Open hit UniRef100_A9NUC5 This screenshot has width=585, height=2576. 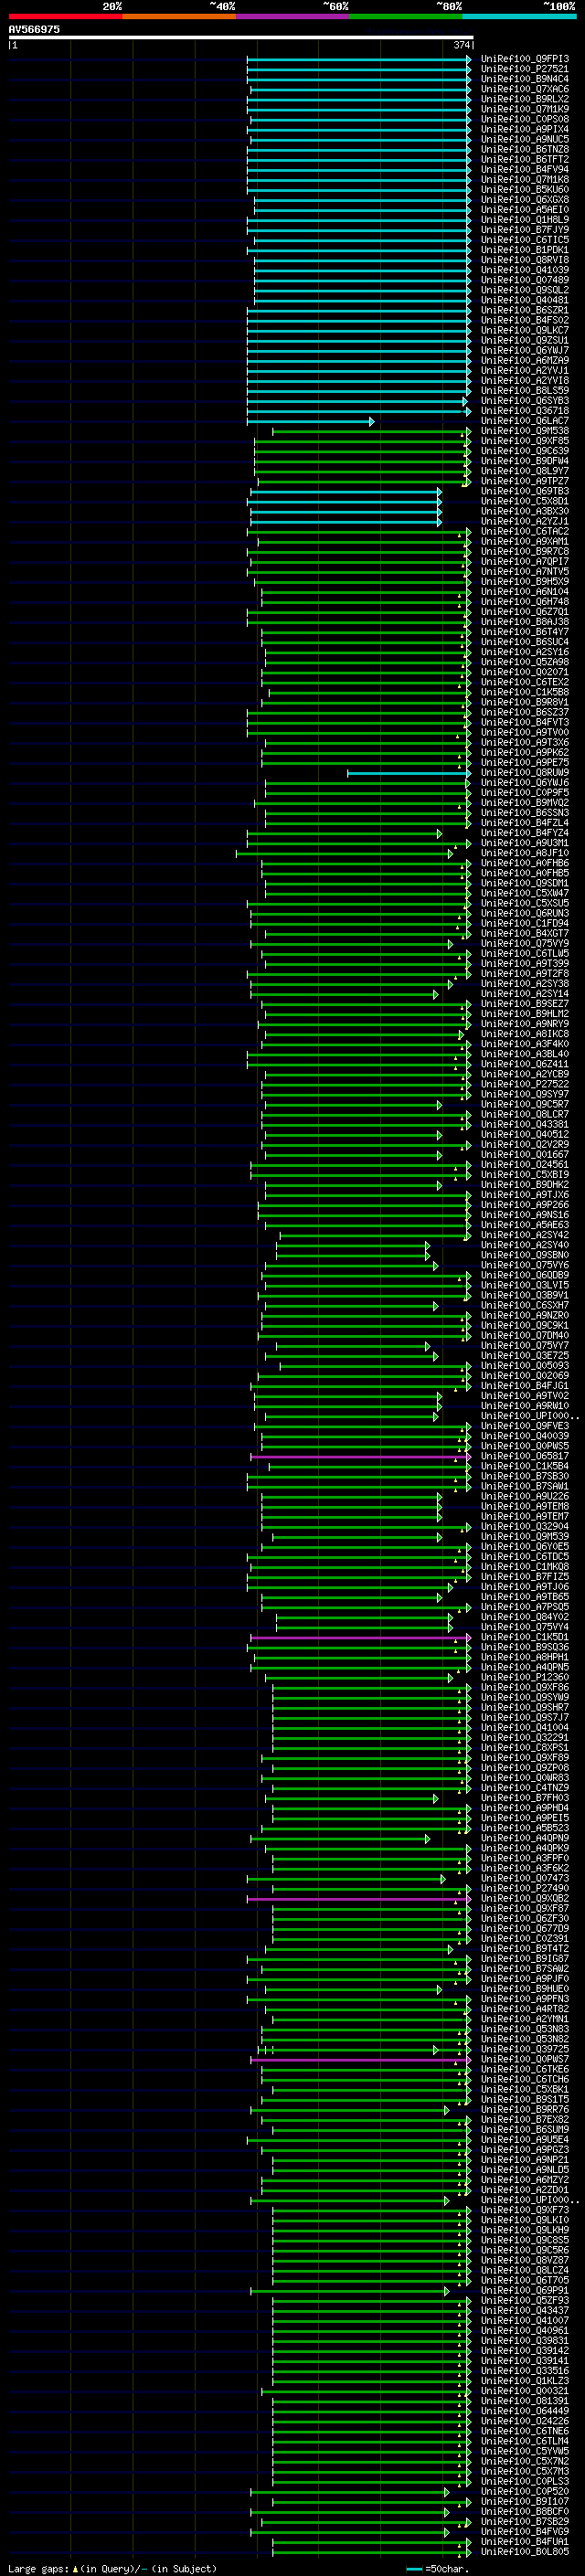pos(524,139)
